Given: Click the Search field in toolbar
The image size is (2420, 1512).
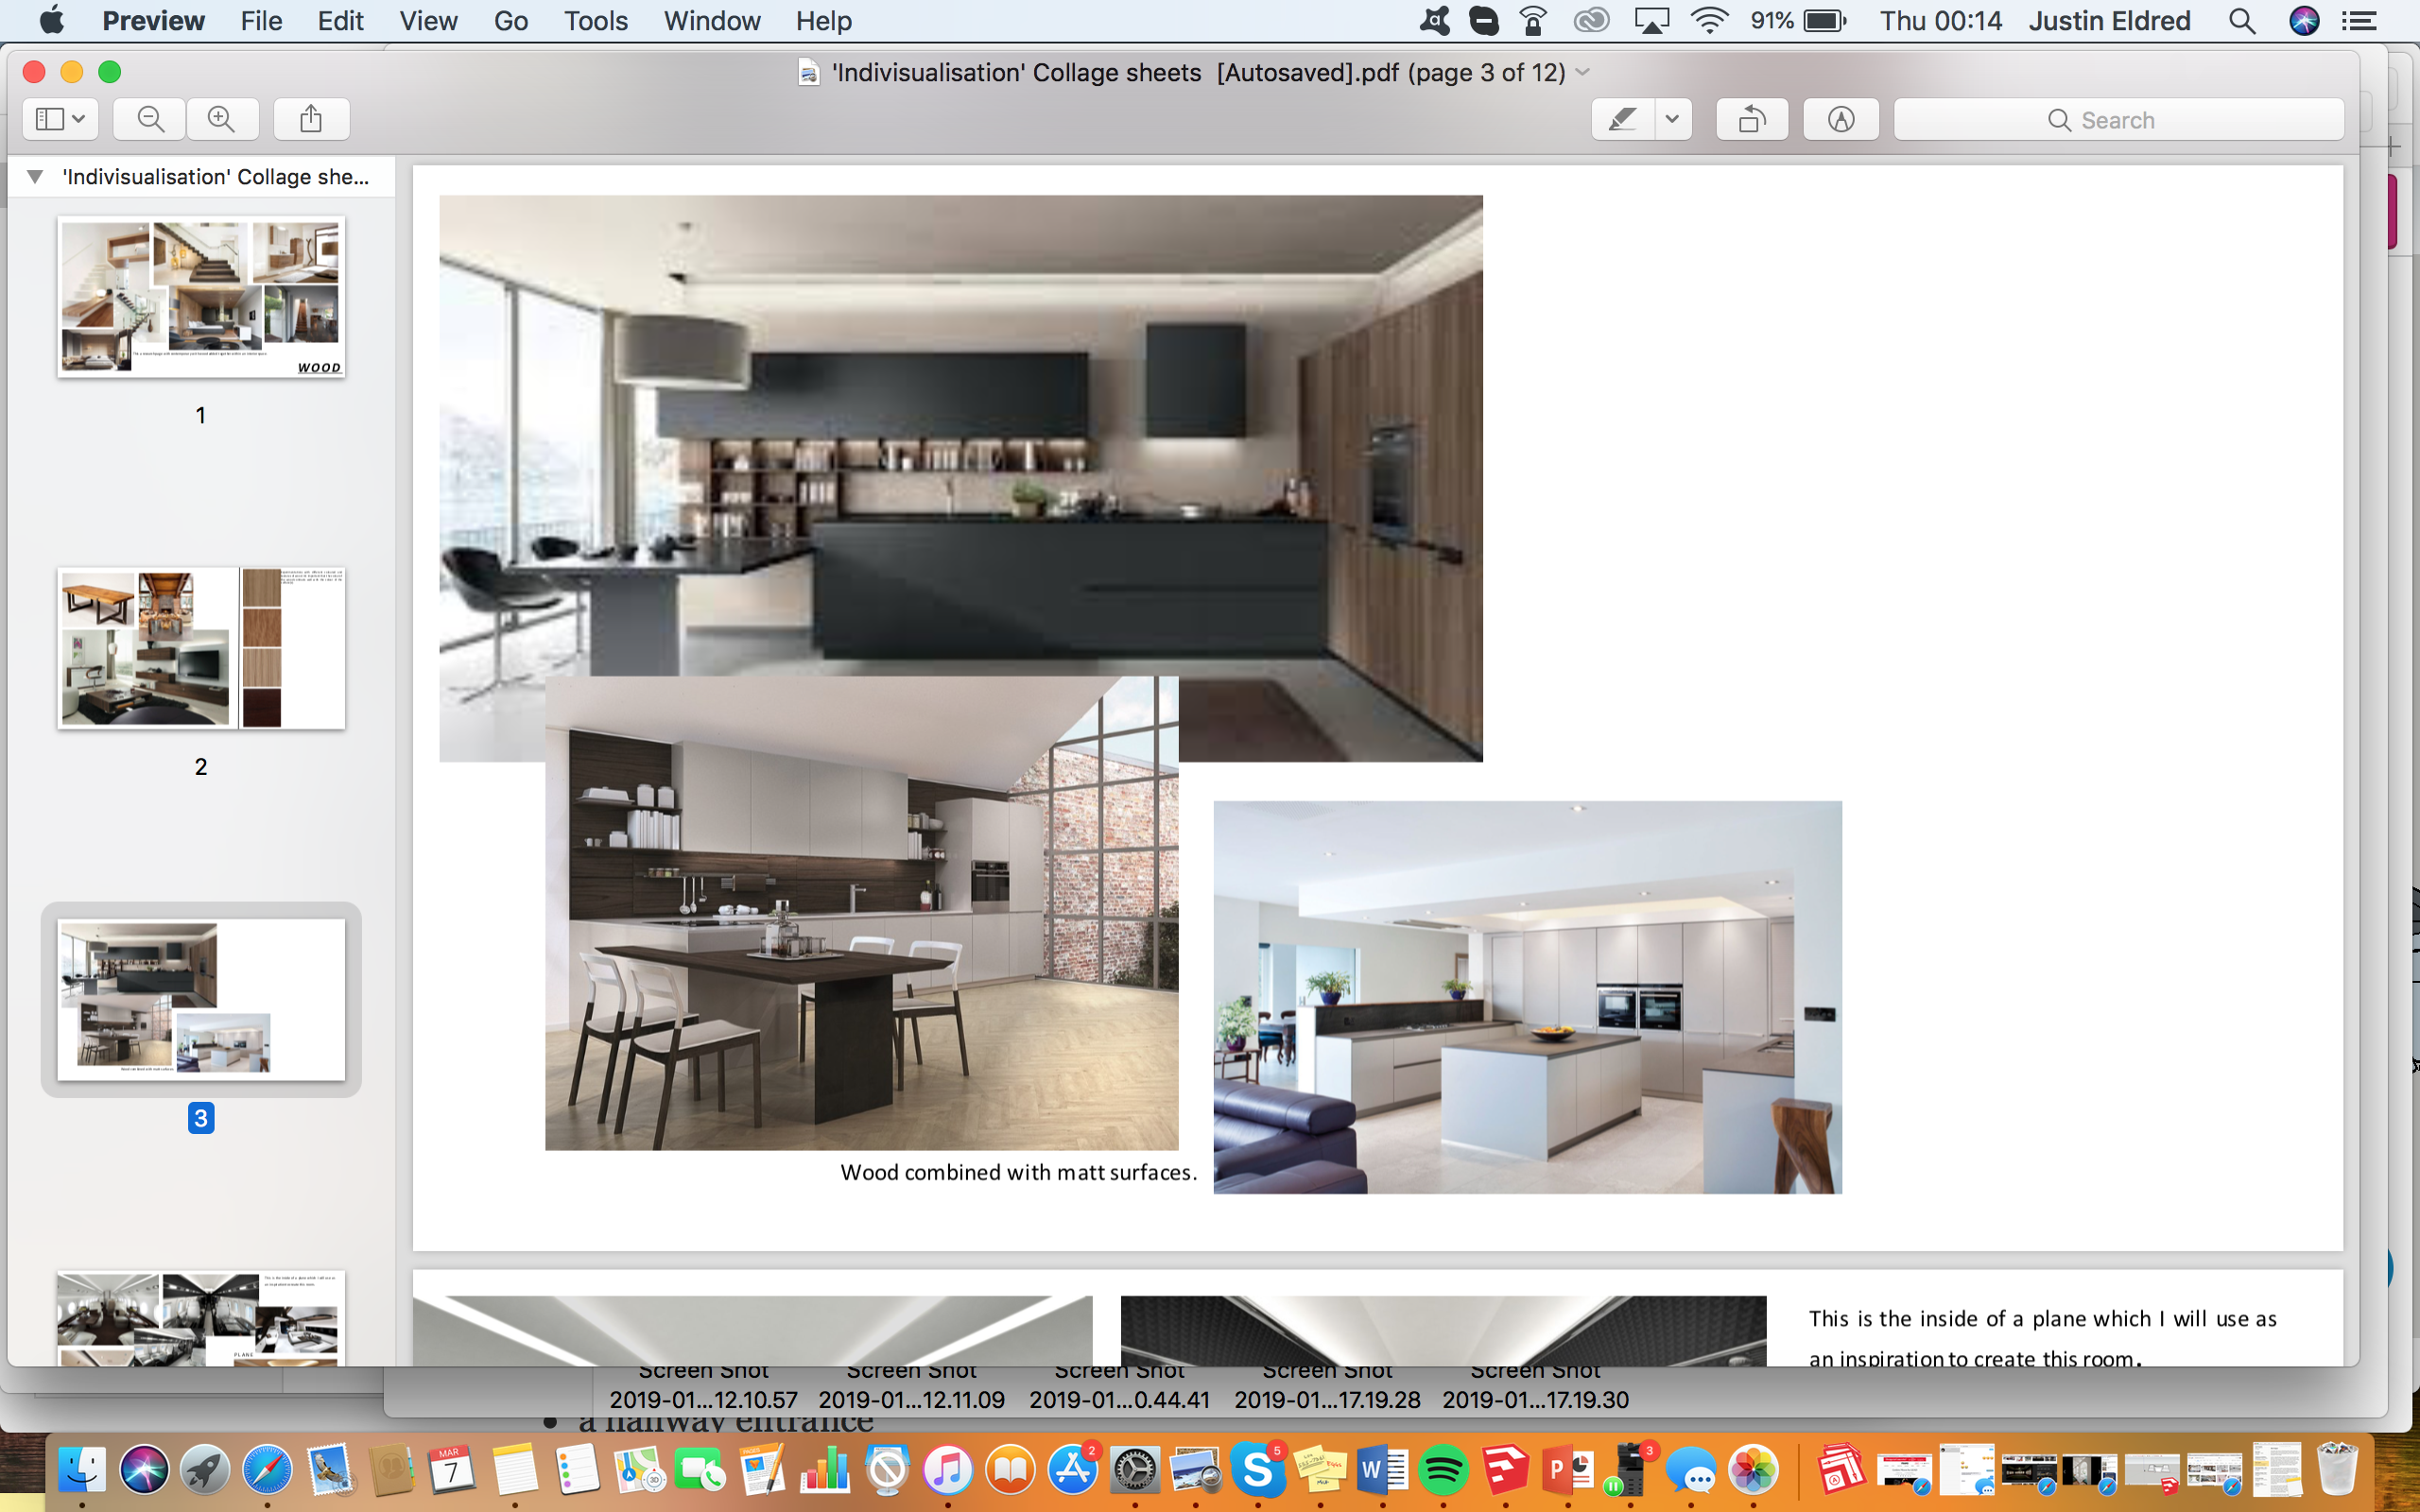Looking at the screenshot, I should [x=2118, y=119].
